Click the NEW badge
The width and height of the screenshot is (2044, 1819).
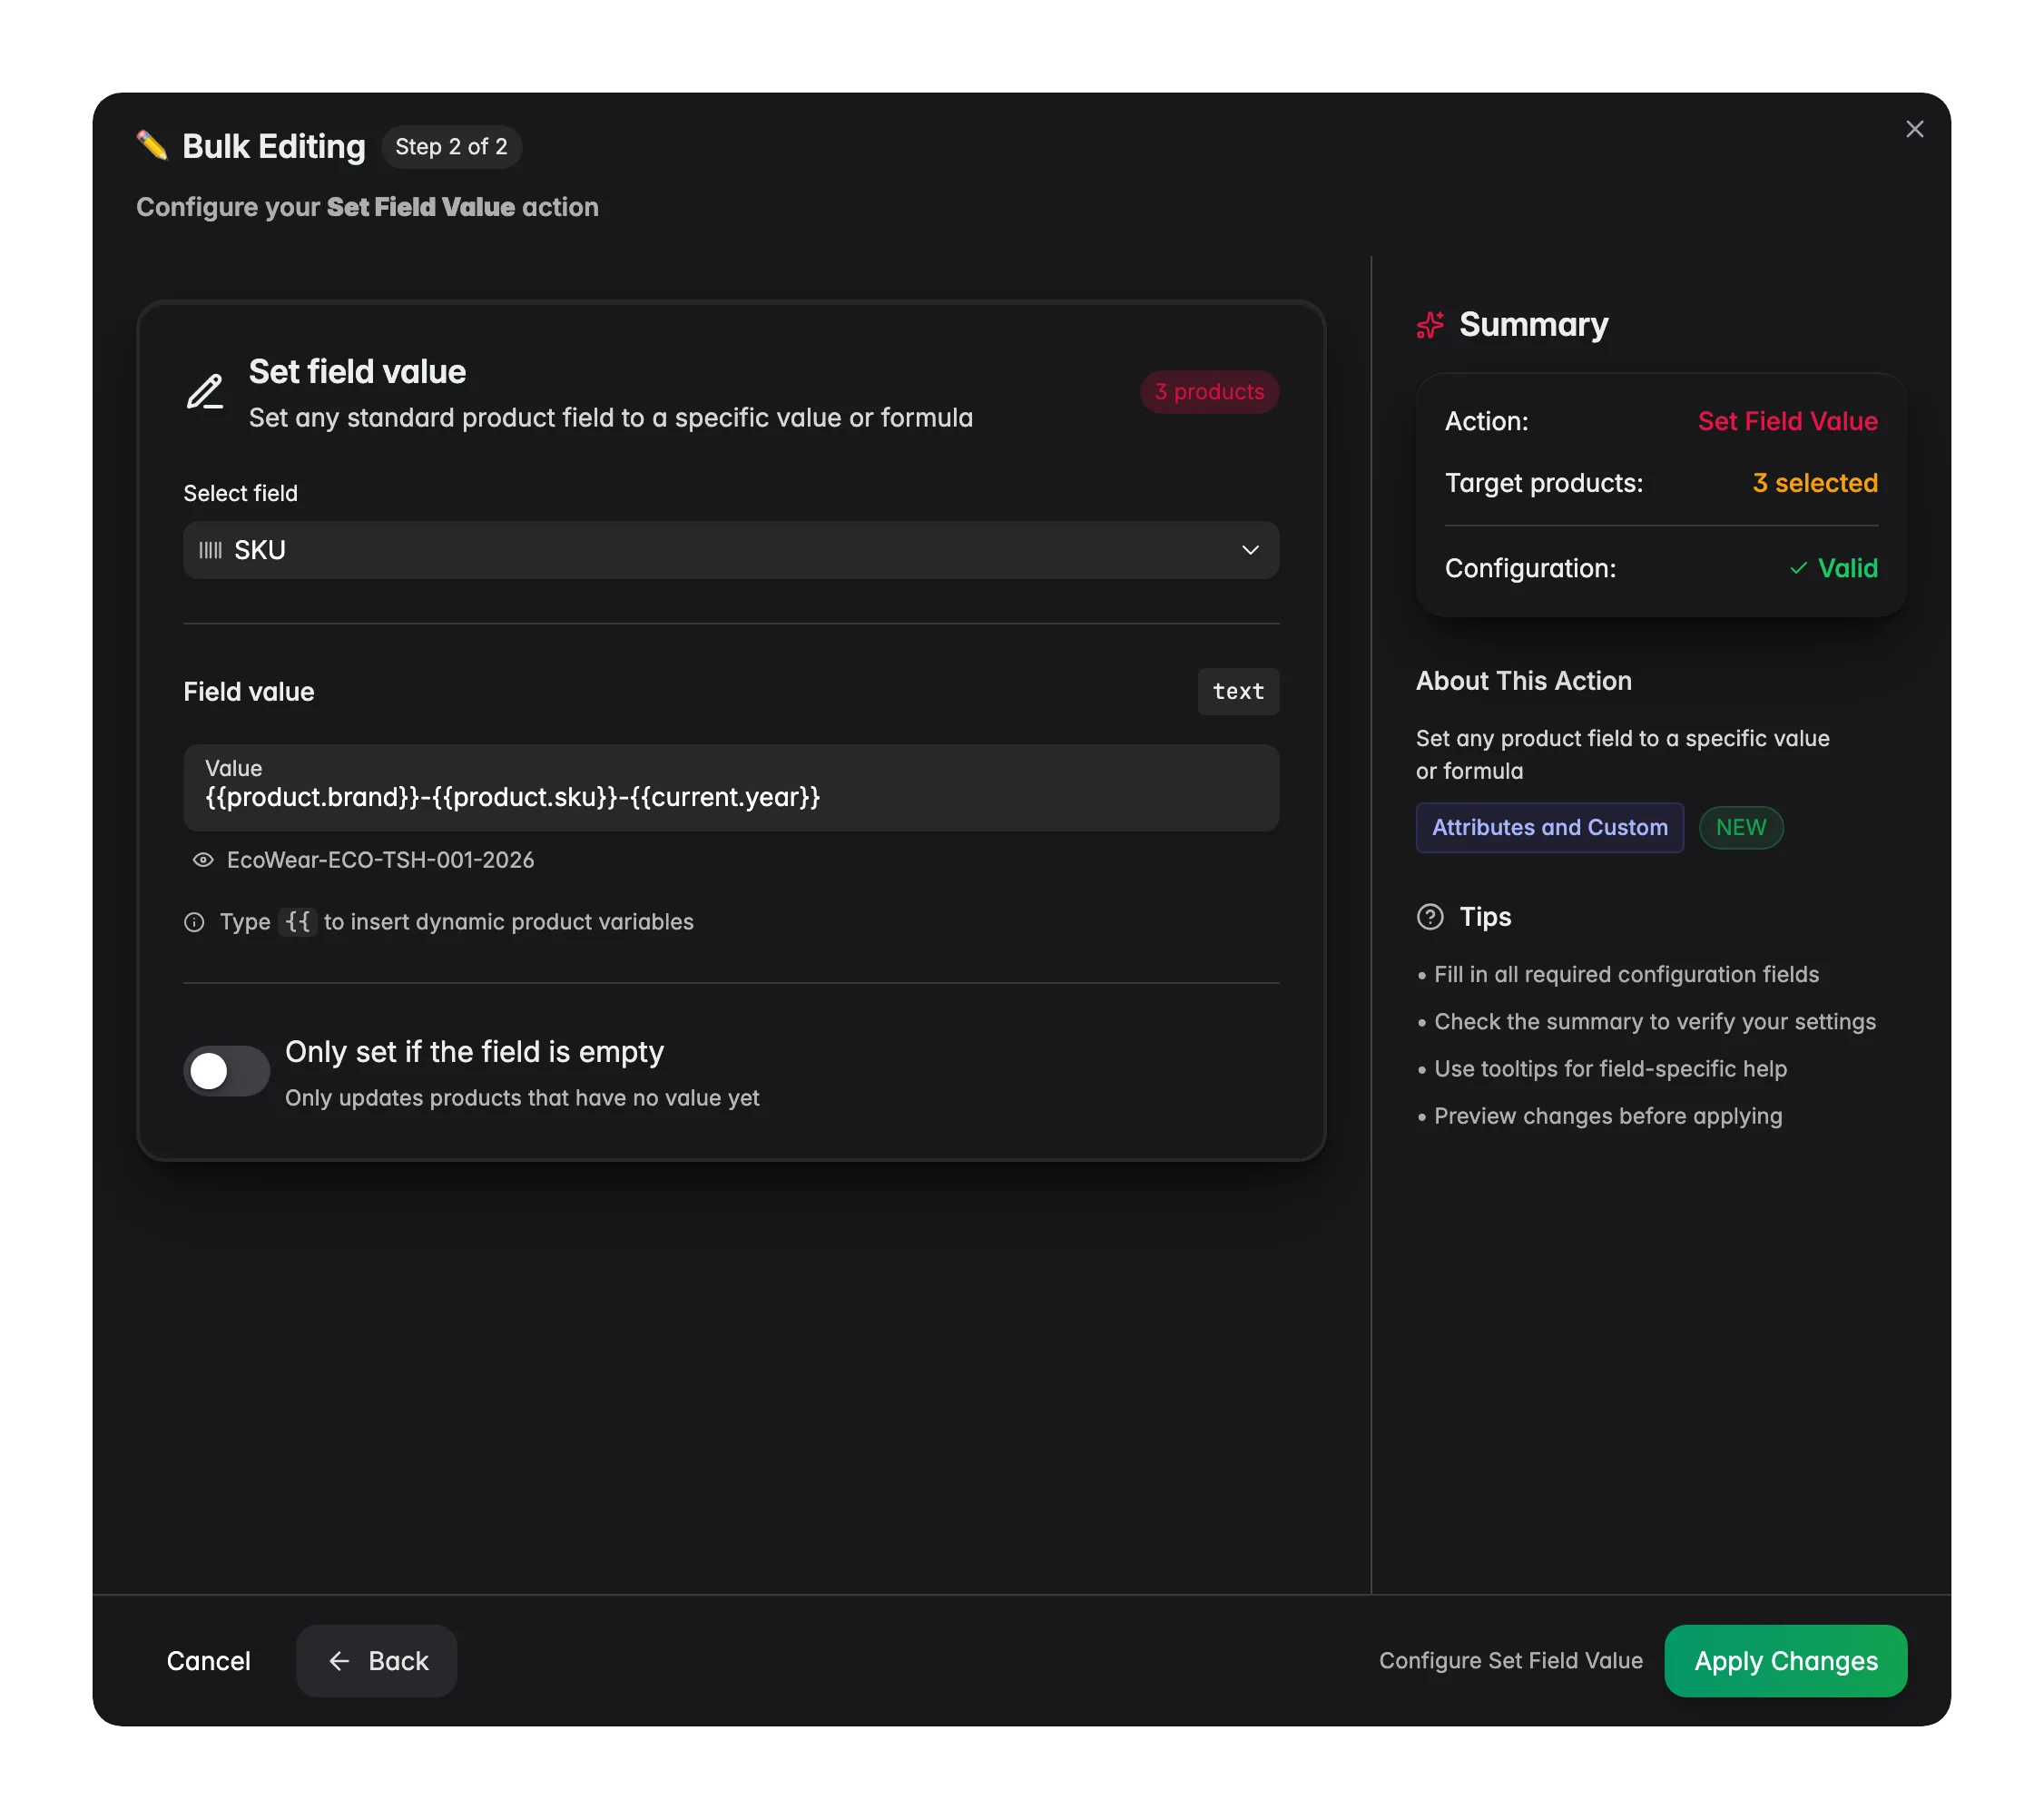coord(1741,828)
